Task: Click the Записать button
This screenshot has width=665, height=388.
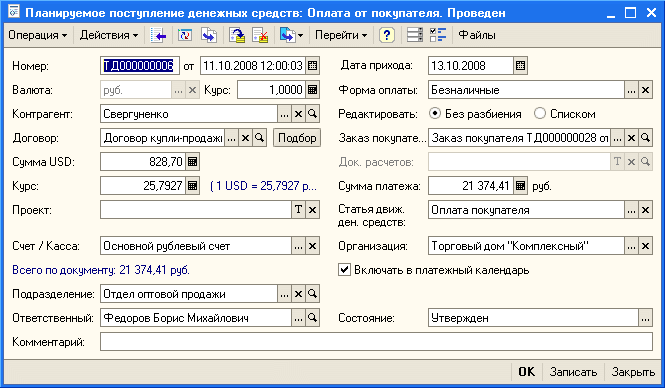Action: pos(573,372)
